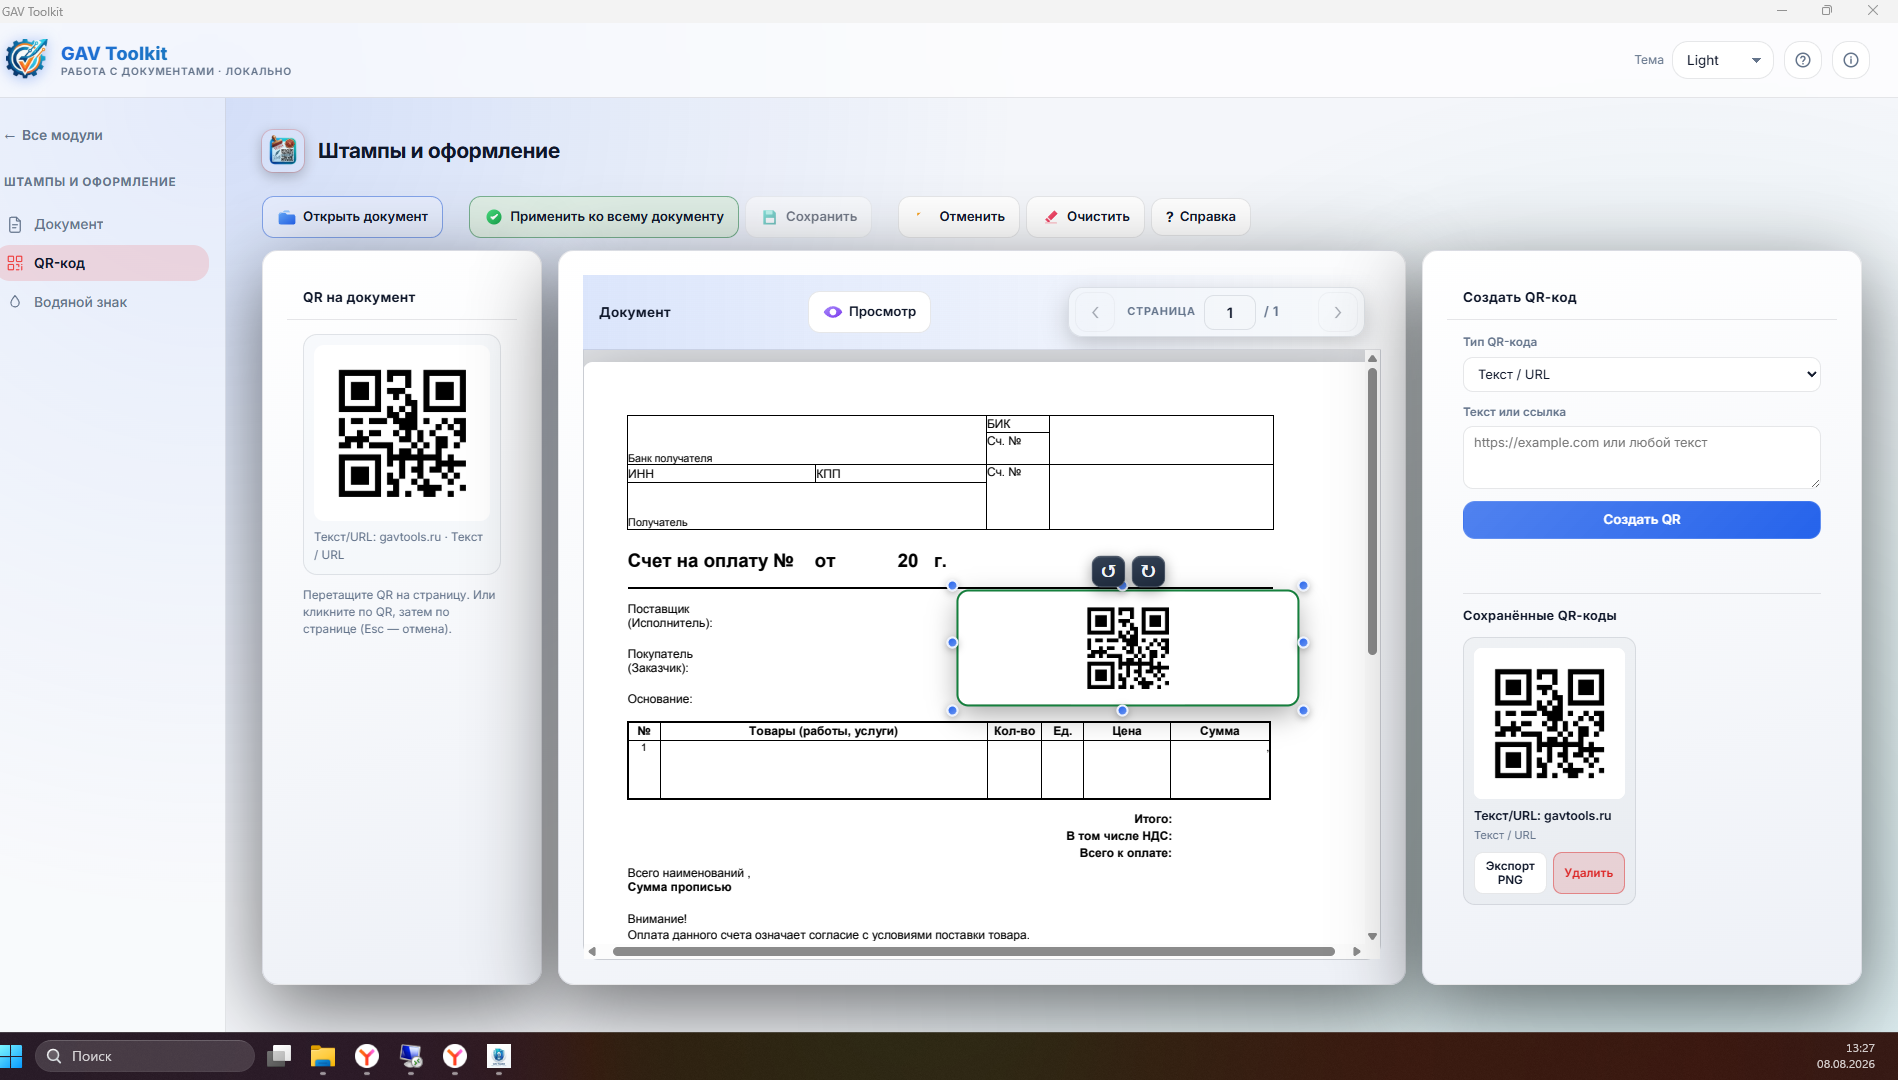
Task: Rotate QR code counterclockwise
Action: (x=1108, y=571)
